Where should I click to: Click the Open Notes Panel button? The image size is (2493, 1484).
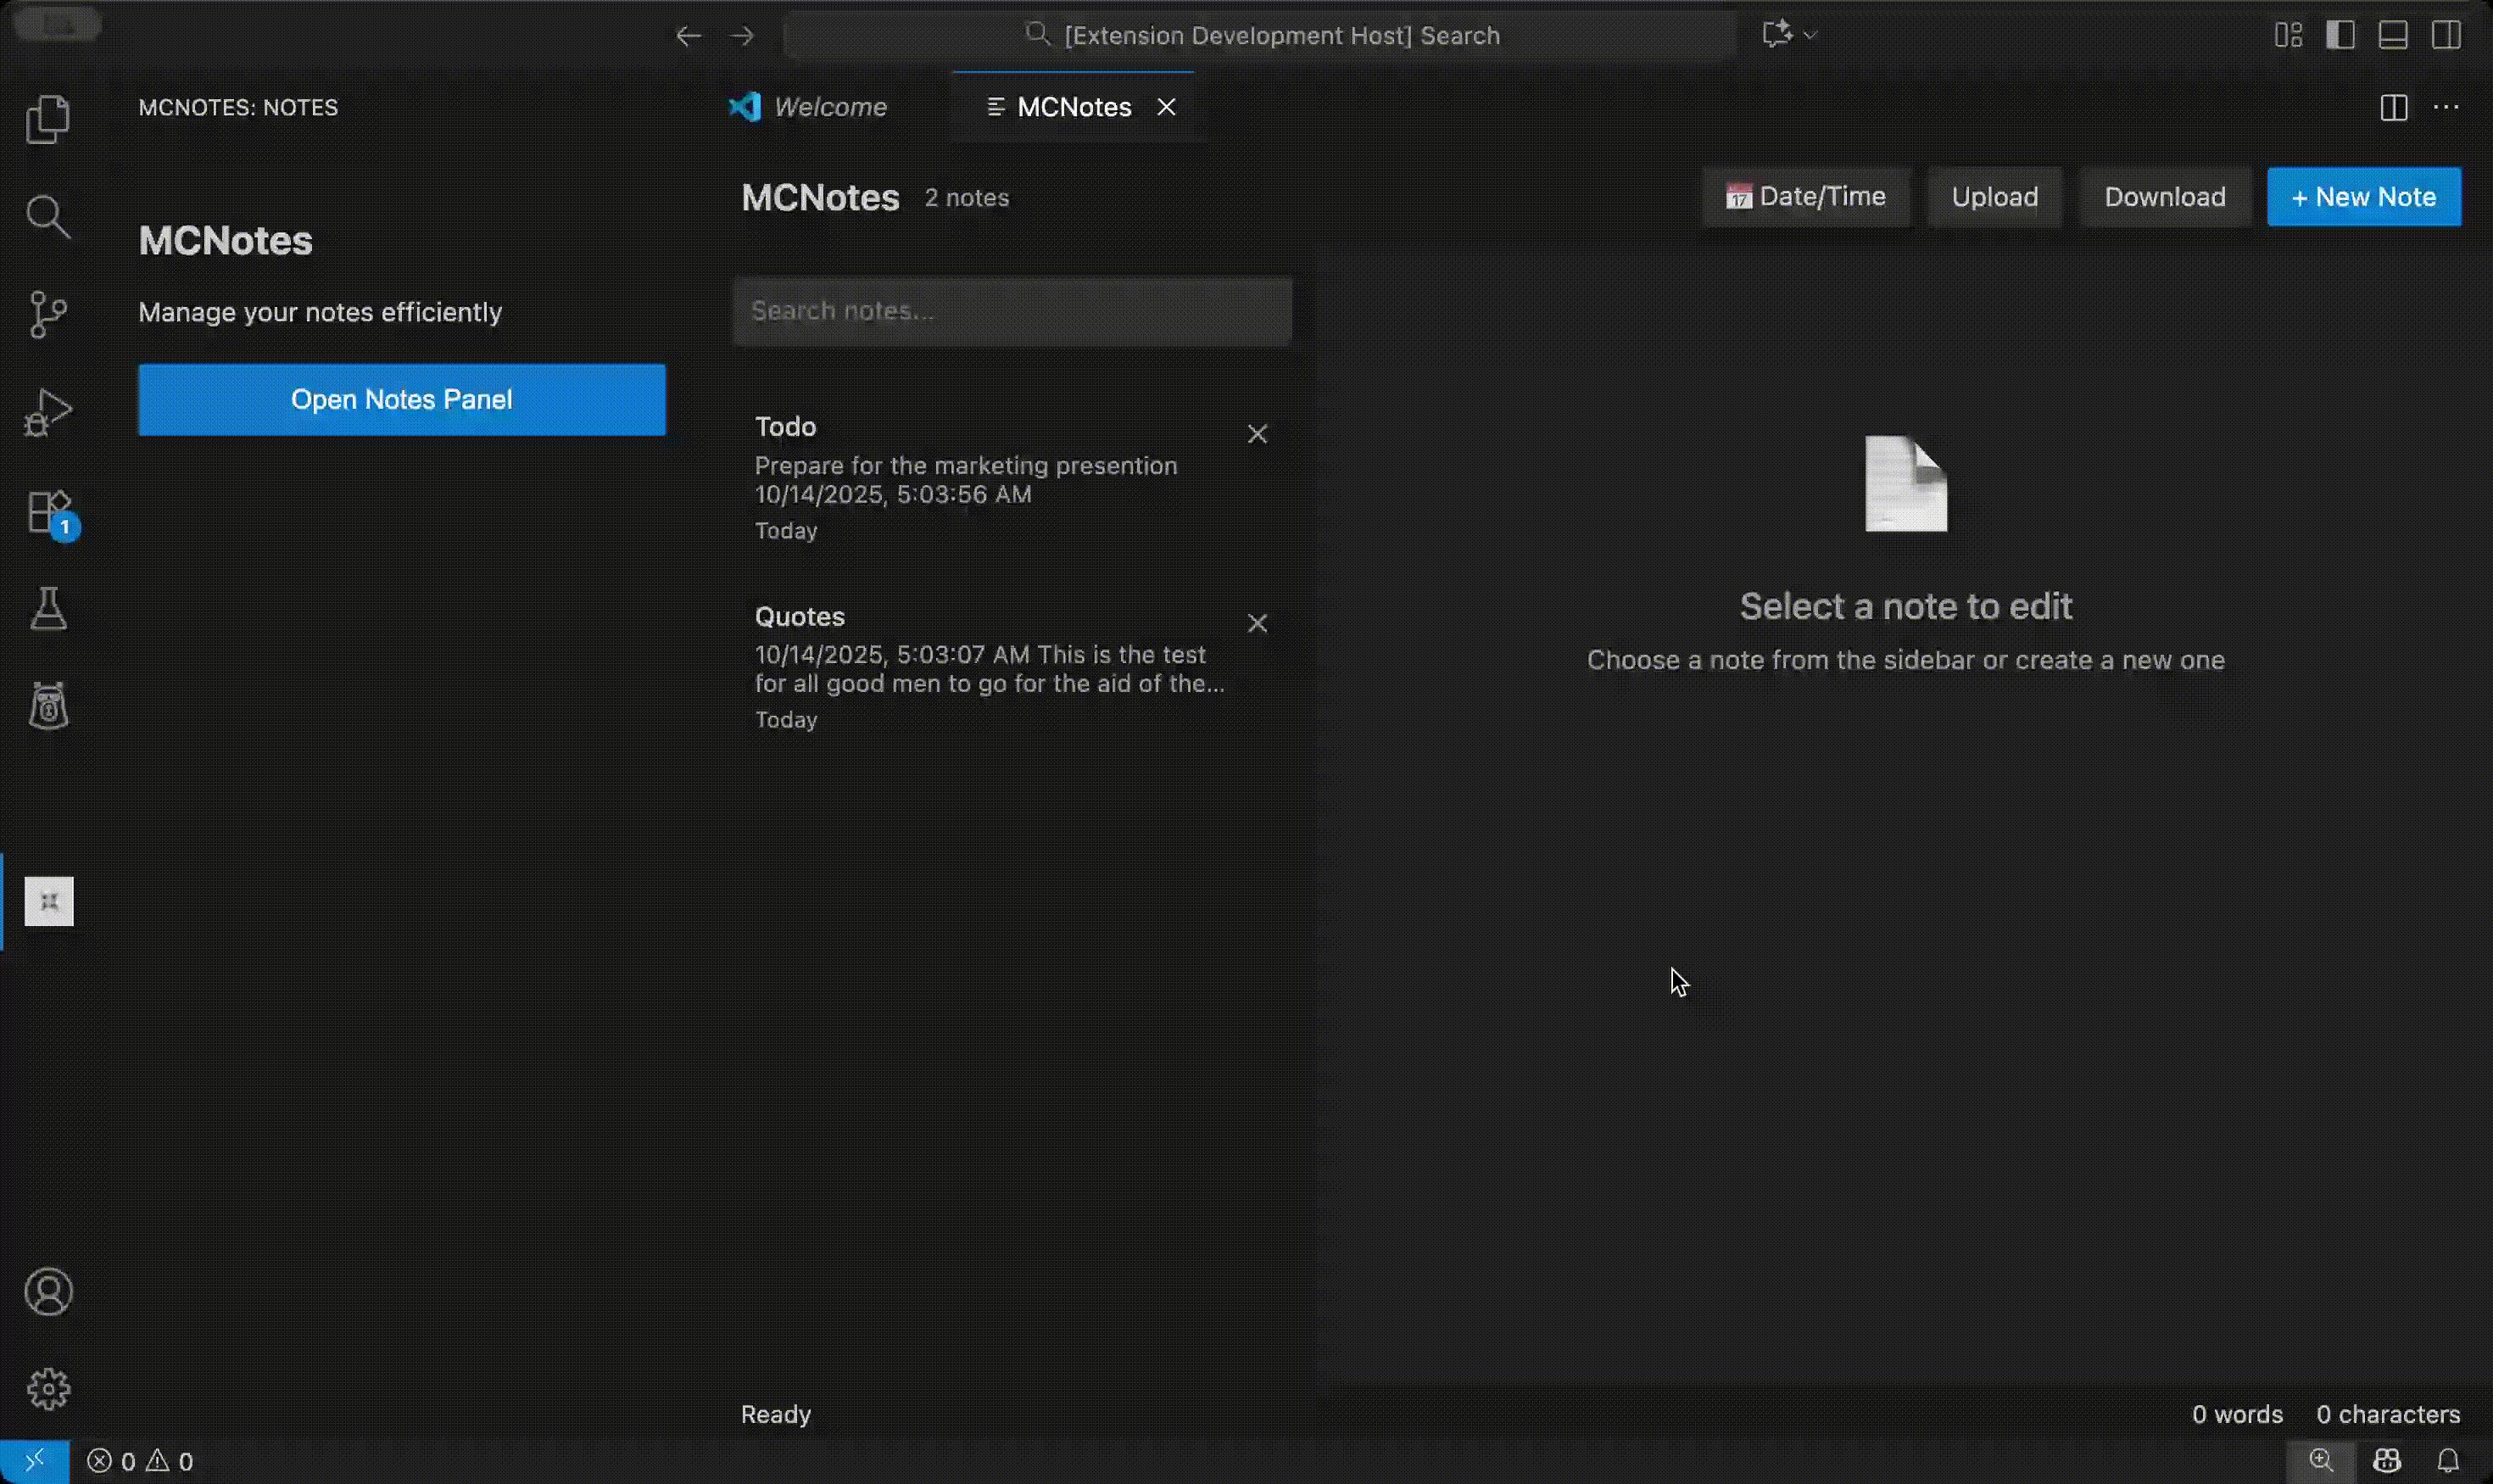pos(401,400)
